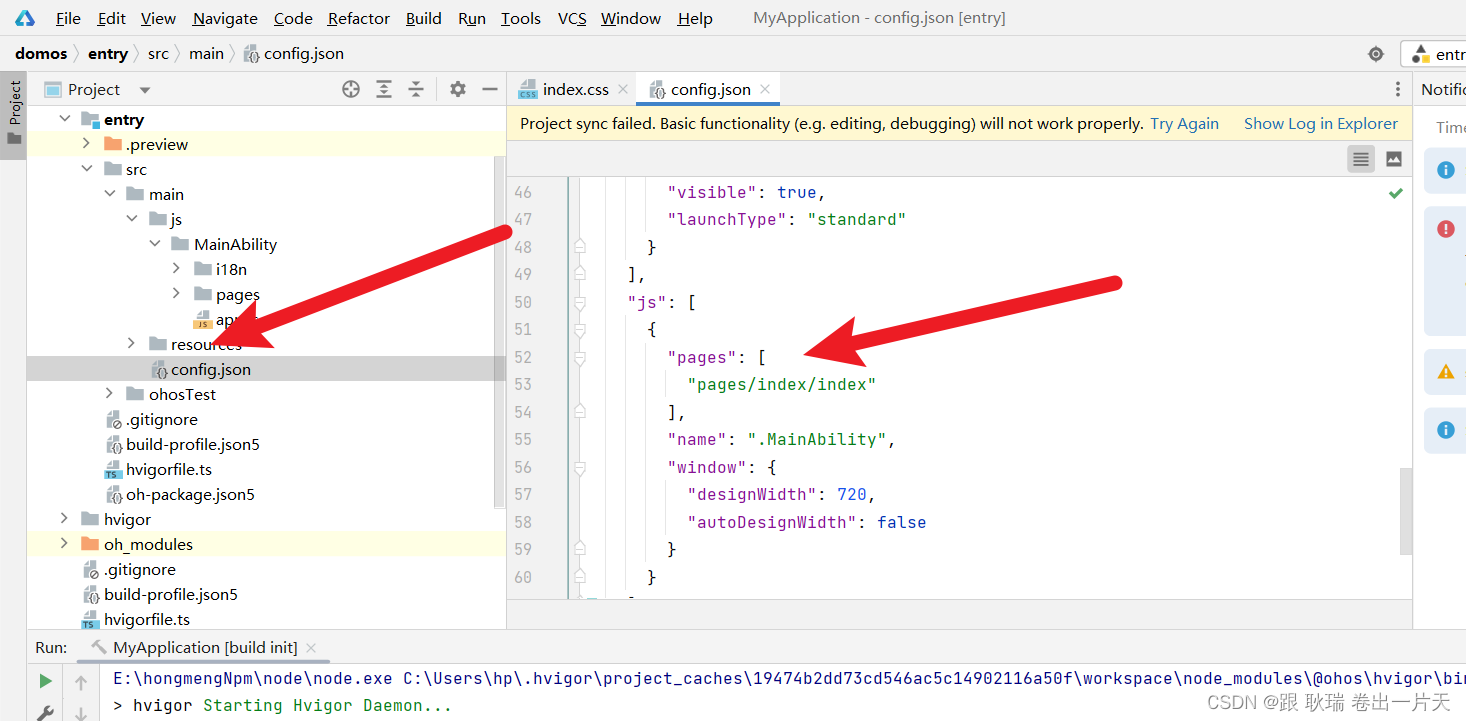This screenshot has width=1466, height=721.
Task: Open Project panel settings gear
Action: pyautogui.click(x=458, y=89)
